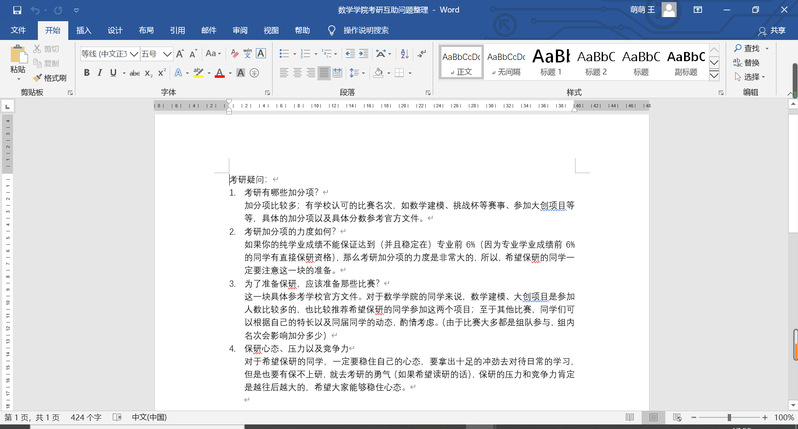Click the red font color swatch
This screenshot has height=429, width=798.
pos(222,73)
